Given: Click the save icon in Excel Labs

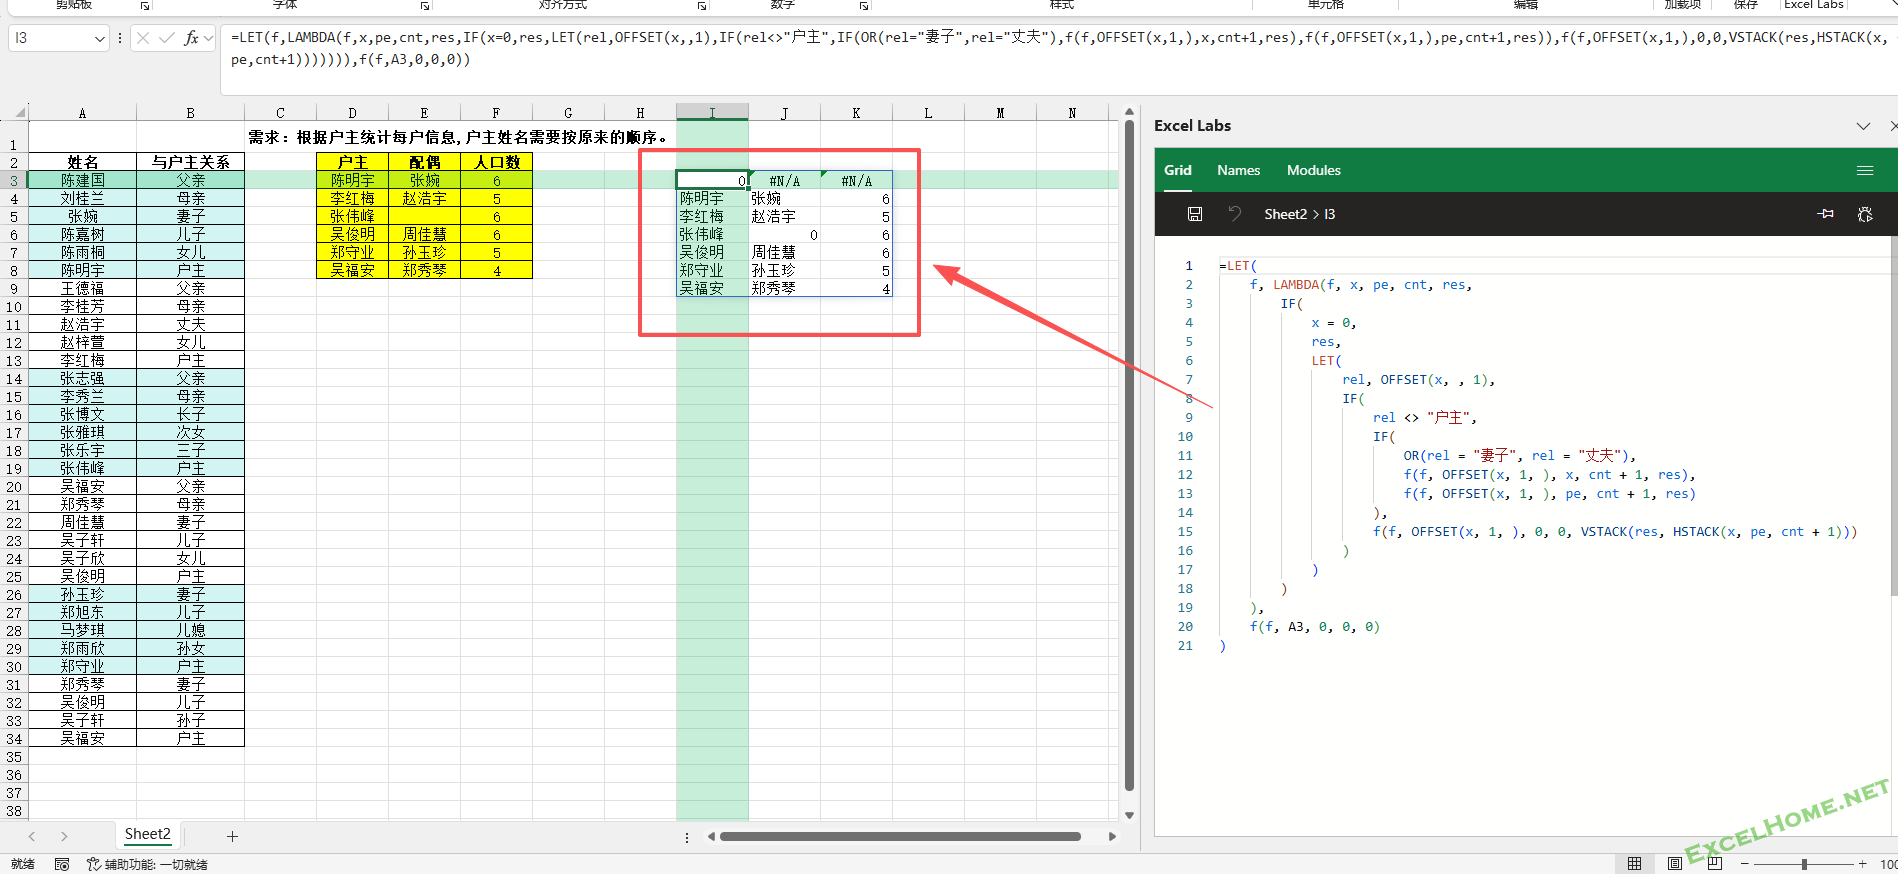Looking at the screenshot, I should (x=1194, y=214).
